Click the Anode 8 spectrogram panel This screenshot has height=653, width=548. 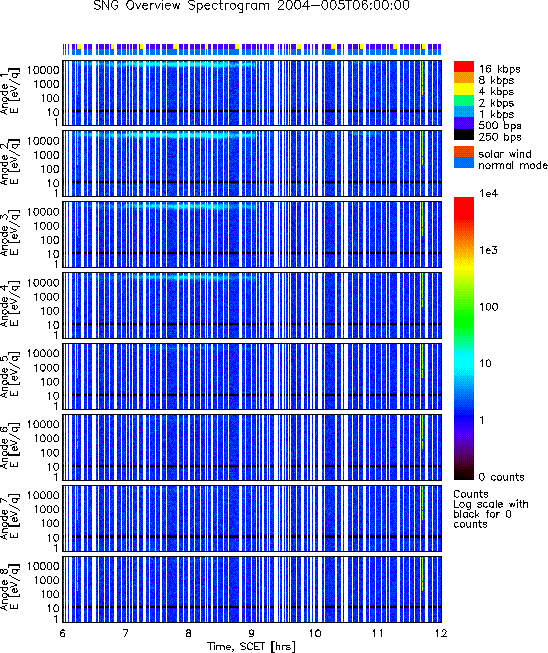coord(252,588)
